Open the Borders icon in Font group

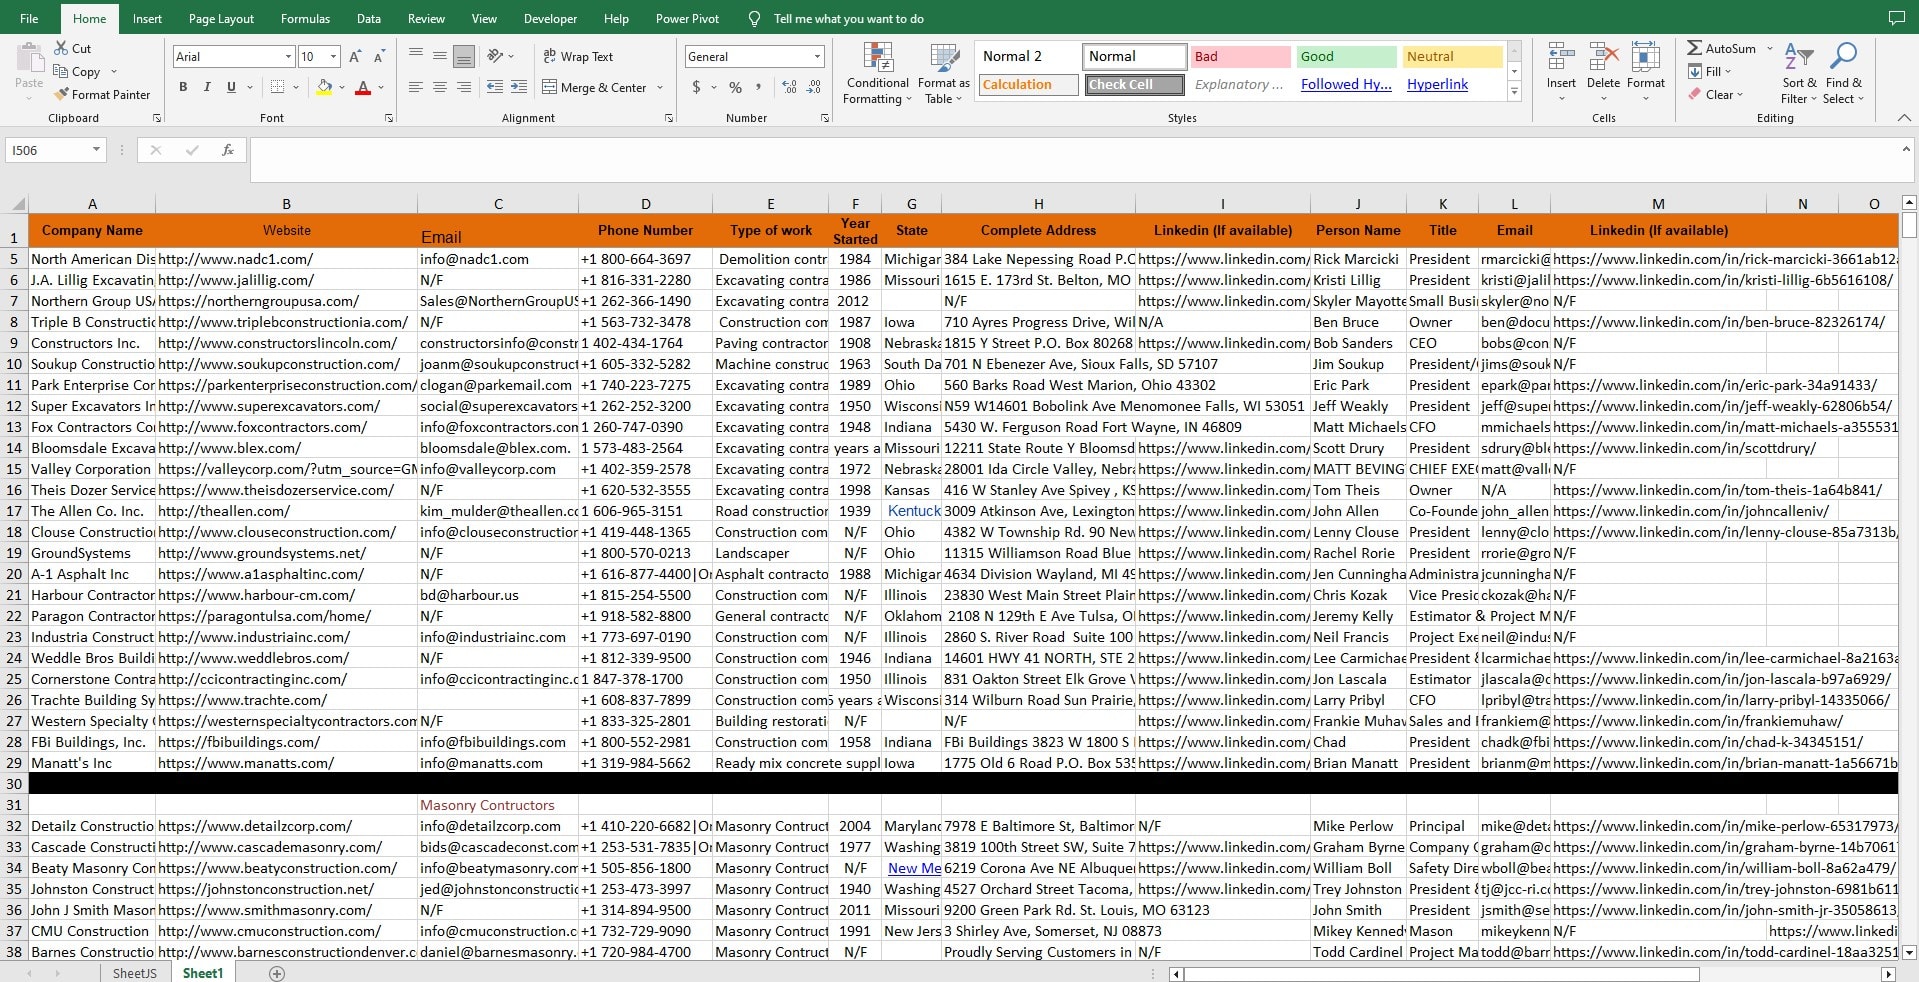[x=278, y=87]
